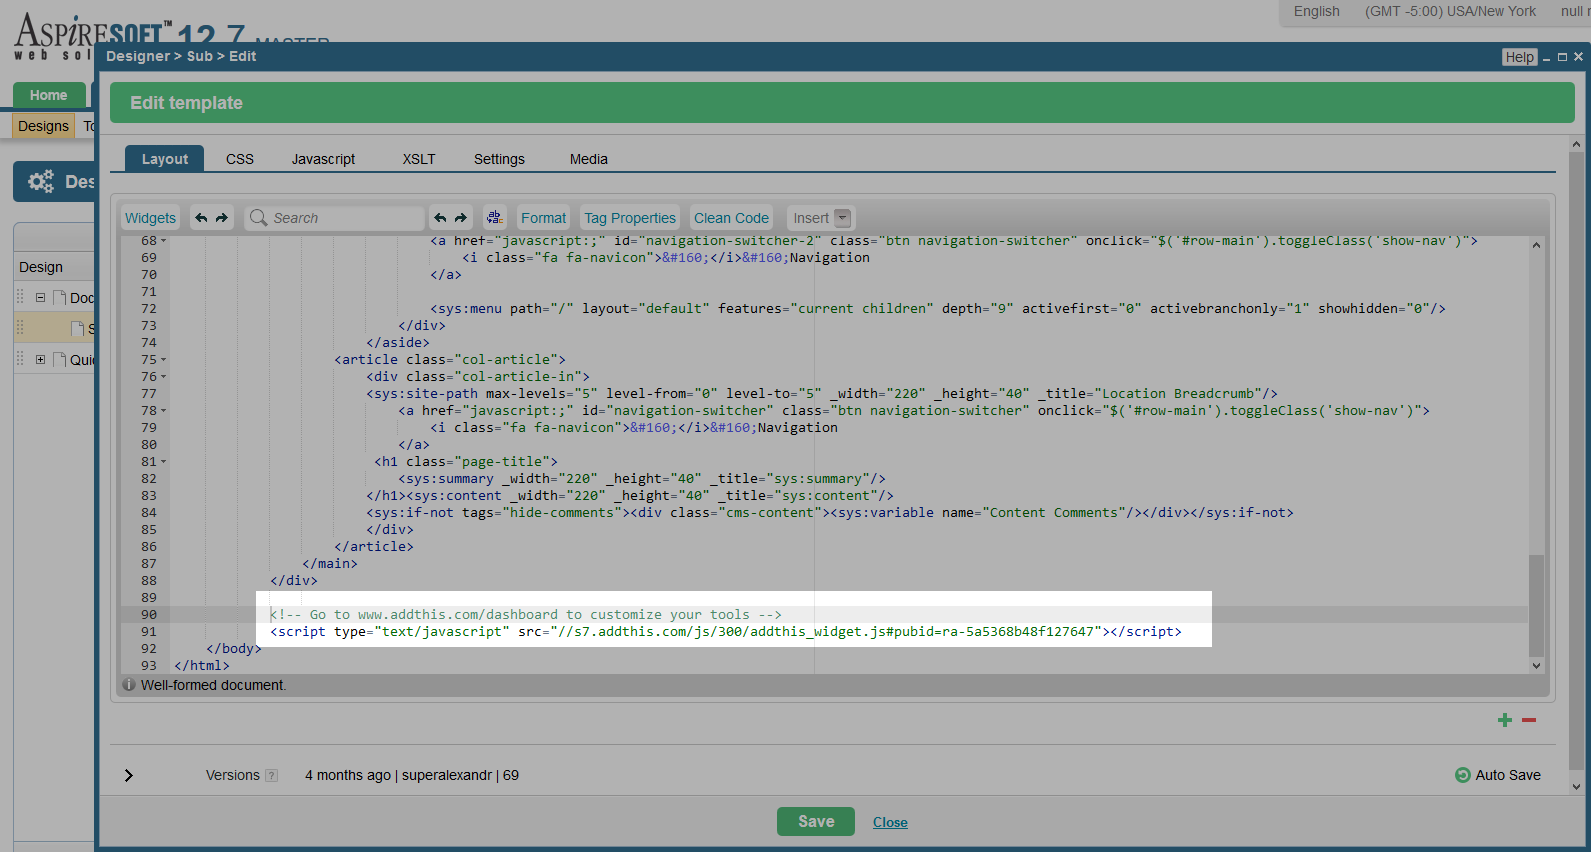This screenshot has height=852, width=1591.
Task: Open the Media tab
Action: coord(589,159)
